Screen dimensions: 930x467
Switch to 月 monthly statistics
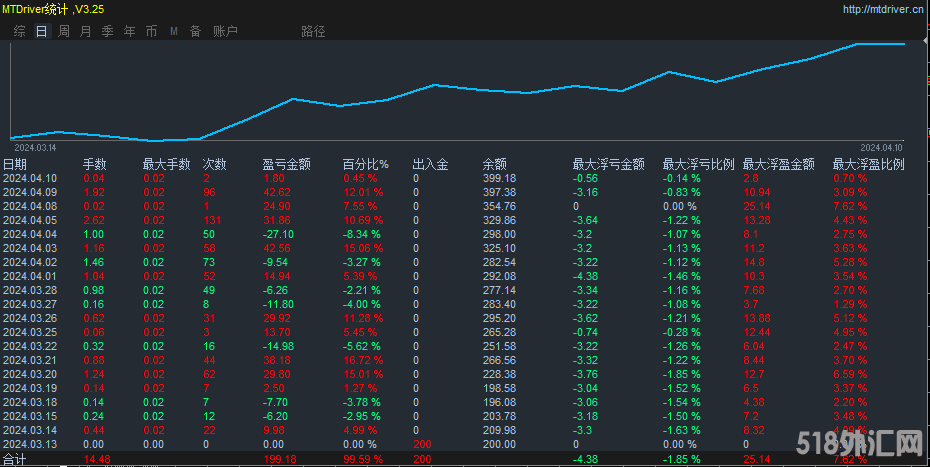tap(85, 31)
